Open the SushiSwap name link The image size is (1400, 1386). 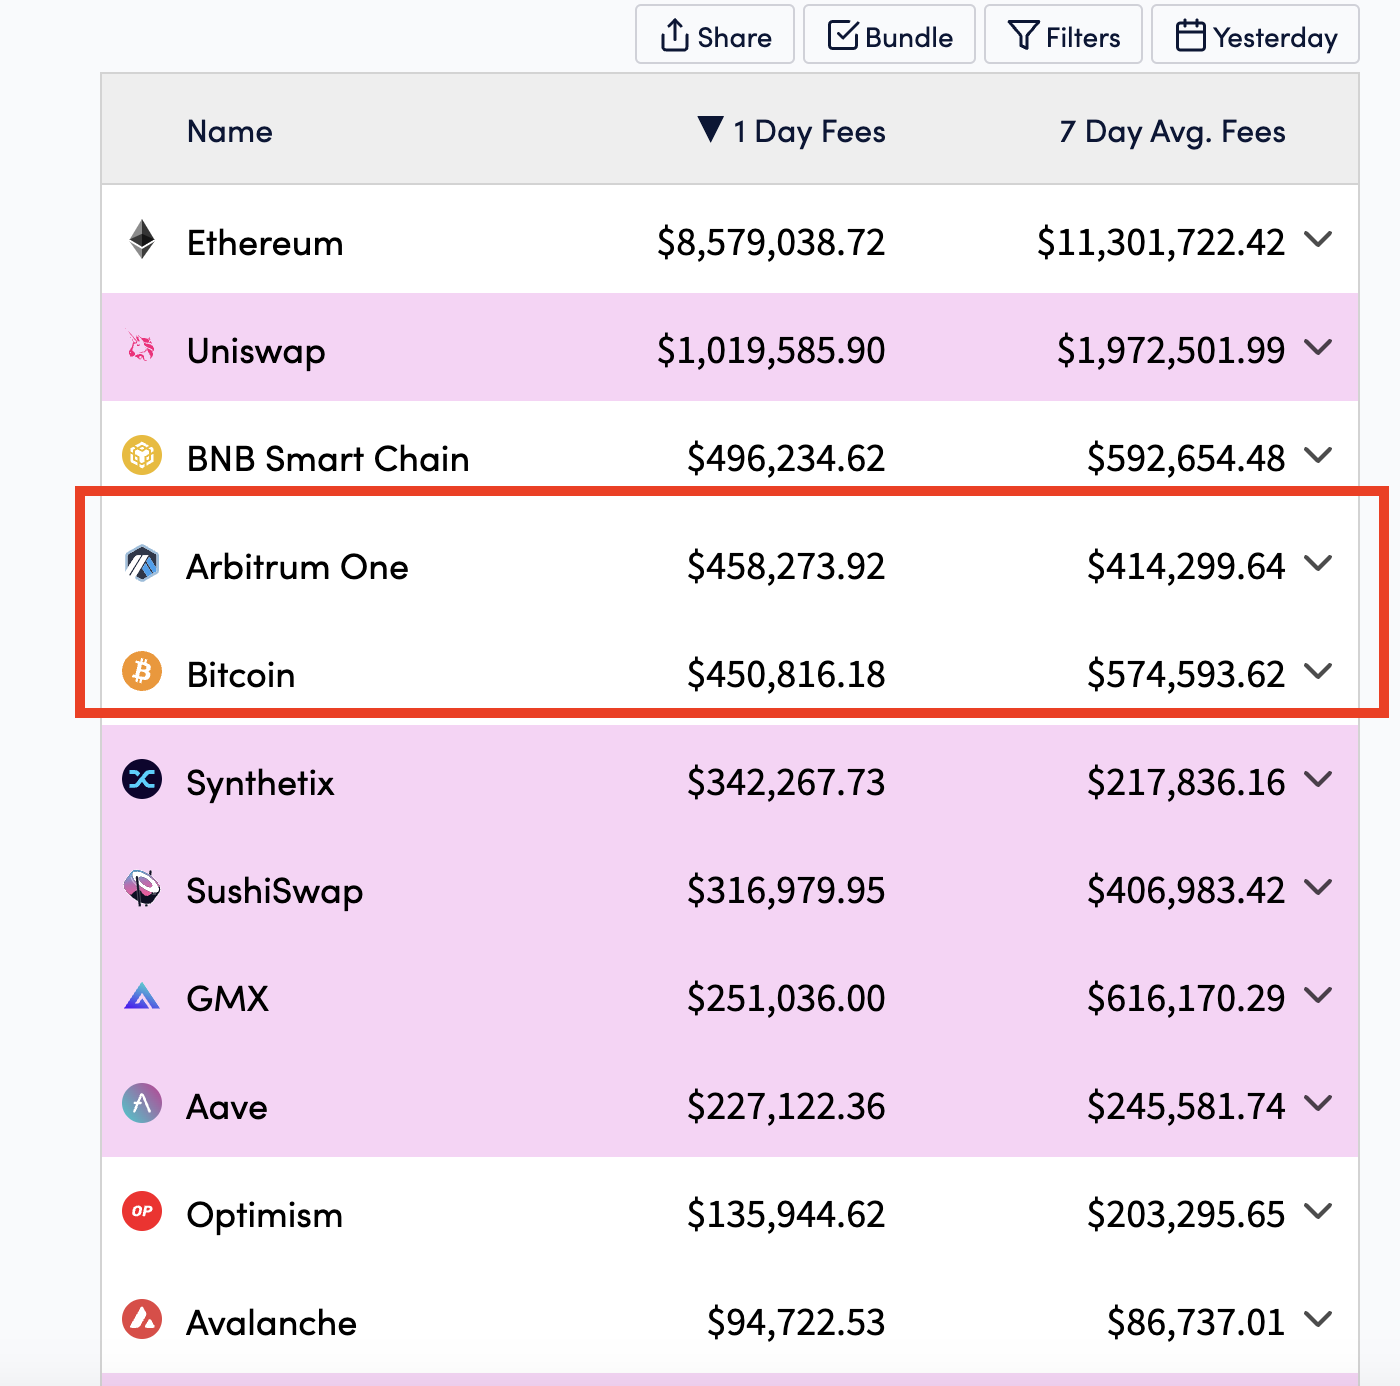275,892
